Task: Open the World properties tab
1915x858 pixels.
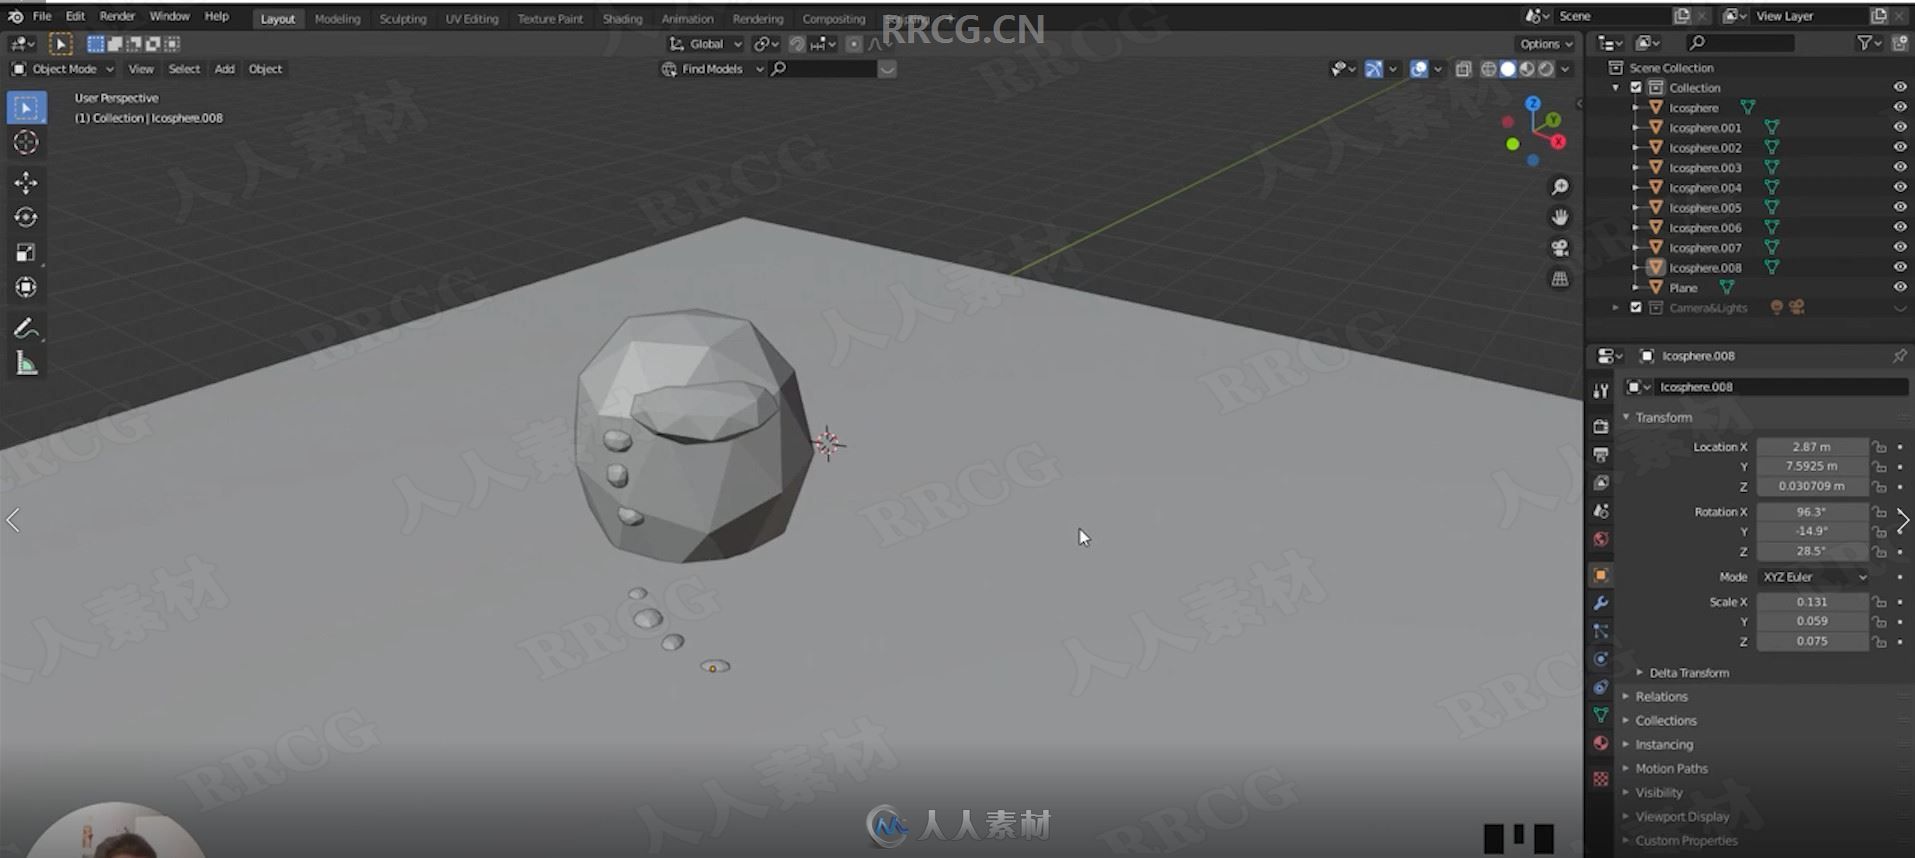Action: click(1601, 539)
